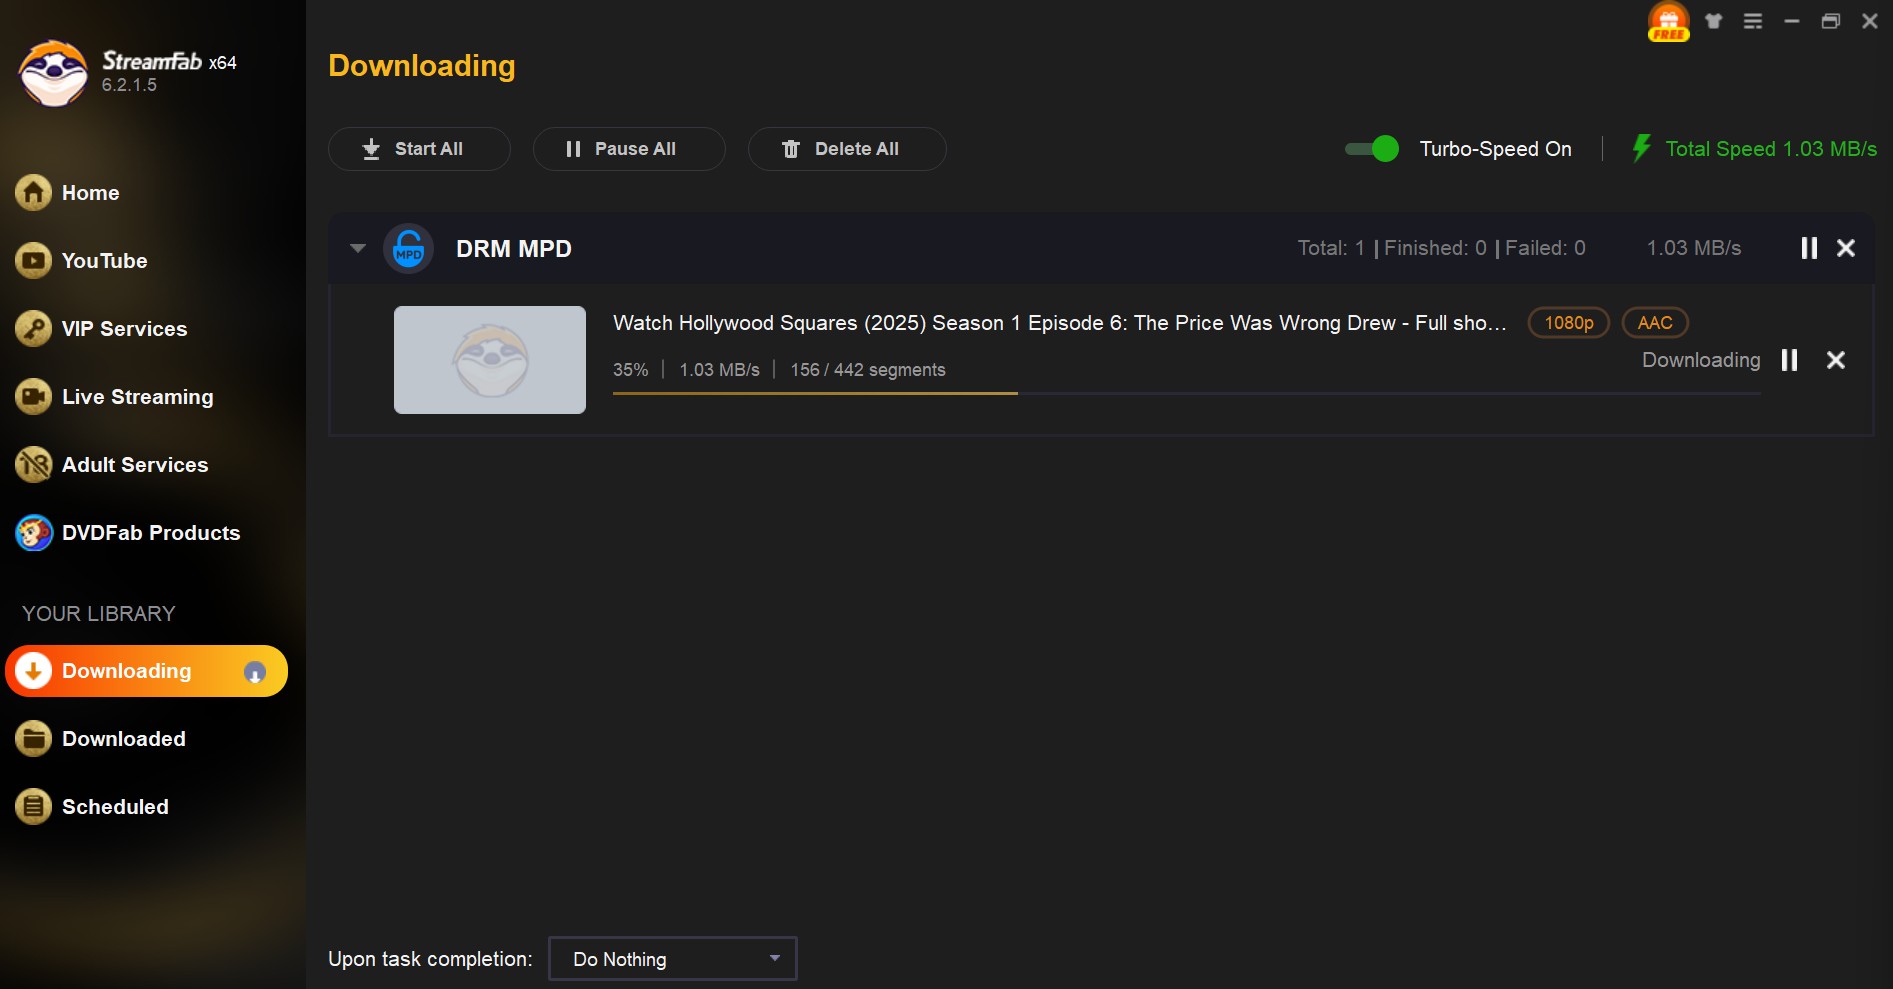Click the Start All button

tap(419, 149)
